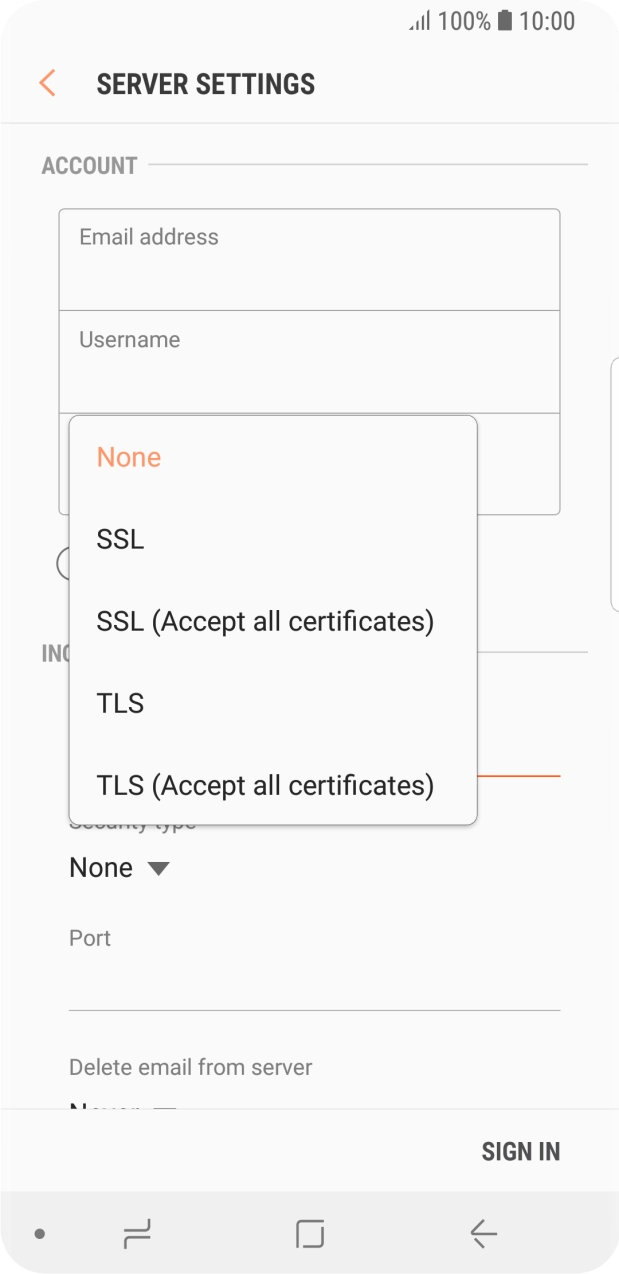The height and width of the screenshot is (1274, 619).
Task: Tap the recent apps navigation icon
Action: [x=138, y=1235]
